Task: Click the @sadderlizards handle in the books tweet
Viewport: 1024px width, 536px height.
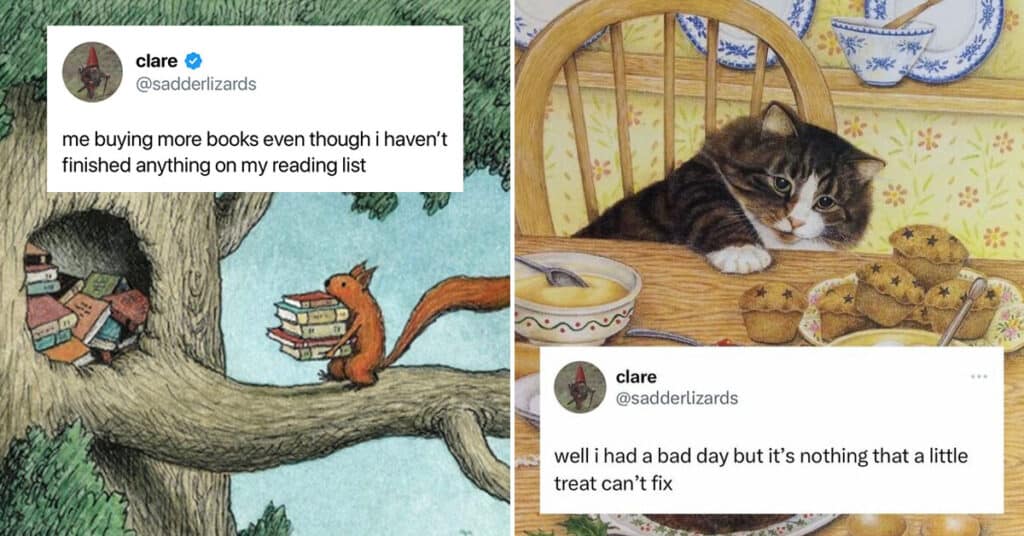Action: click(x=196, y=84)
